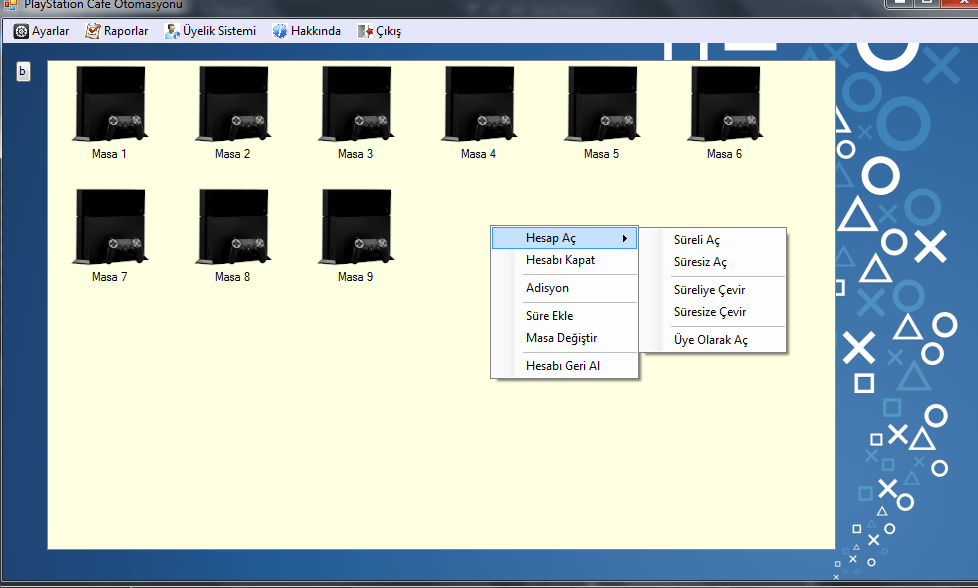Select the Masa 2 console icon
The width and height of the screenshot is (978, 588).
[x=232, y=104]
